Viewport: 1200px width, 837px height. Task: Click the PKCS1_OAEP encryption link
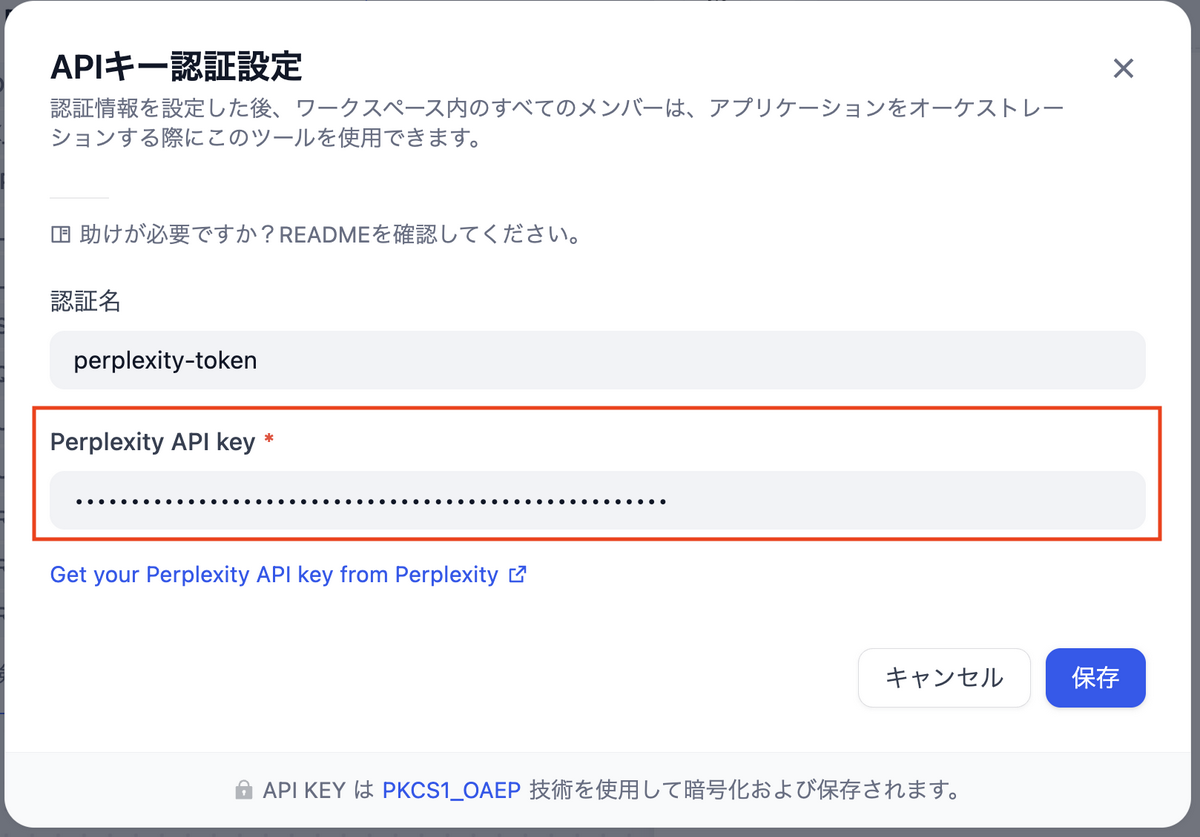click(451, 789)
